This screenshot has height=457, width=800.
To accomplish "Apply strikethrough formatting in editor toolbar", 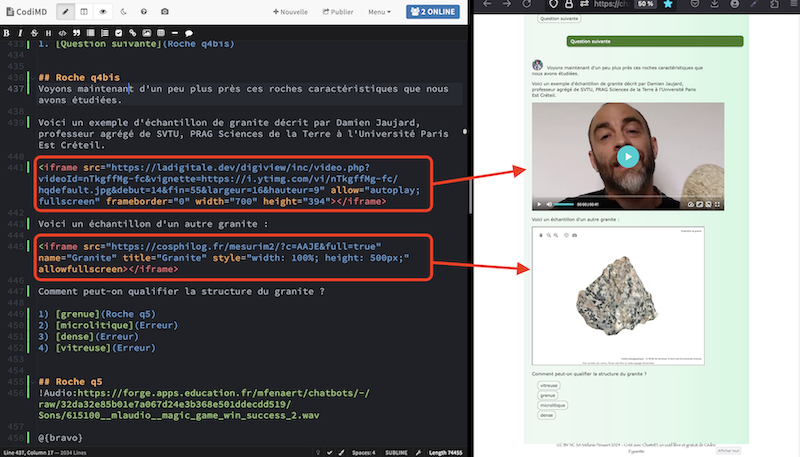I will tap(34, 33).
